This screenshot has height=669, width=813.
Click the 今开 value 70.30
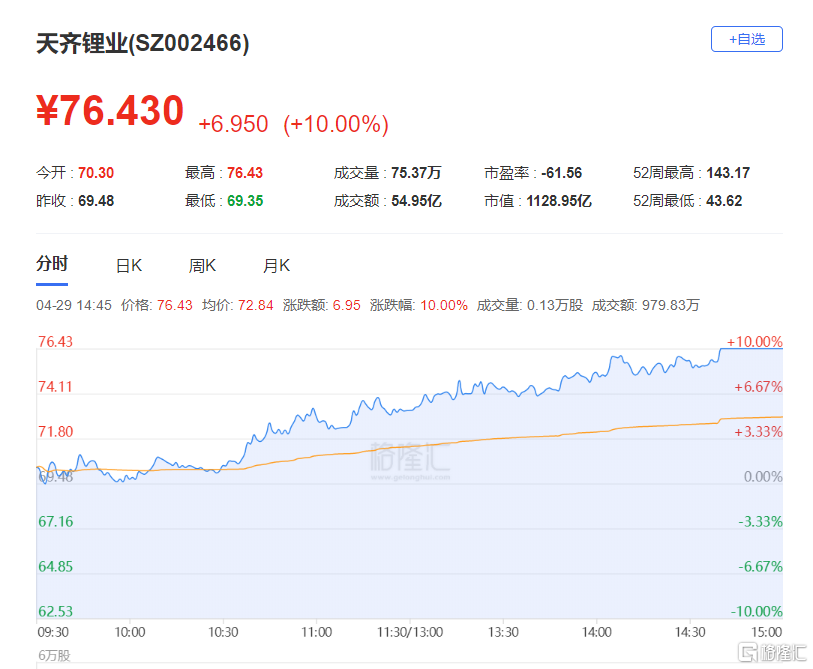[x=96, y=173]
